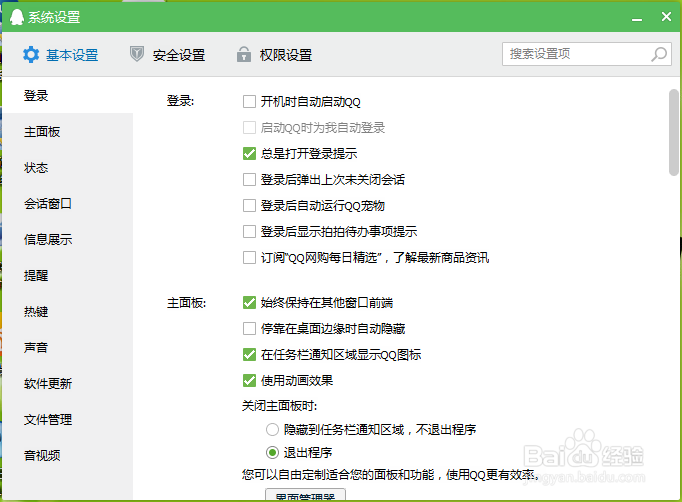This screenshot has height=502, width=682.
Task: Click the QQ penguin logo in title bar
Action: click(x=17, y=17)
